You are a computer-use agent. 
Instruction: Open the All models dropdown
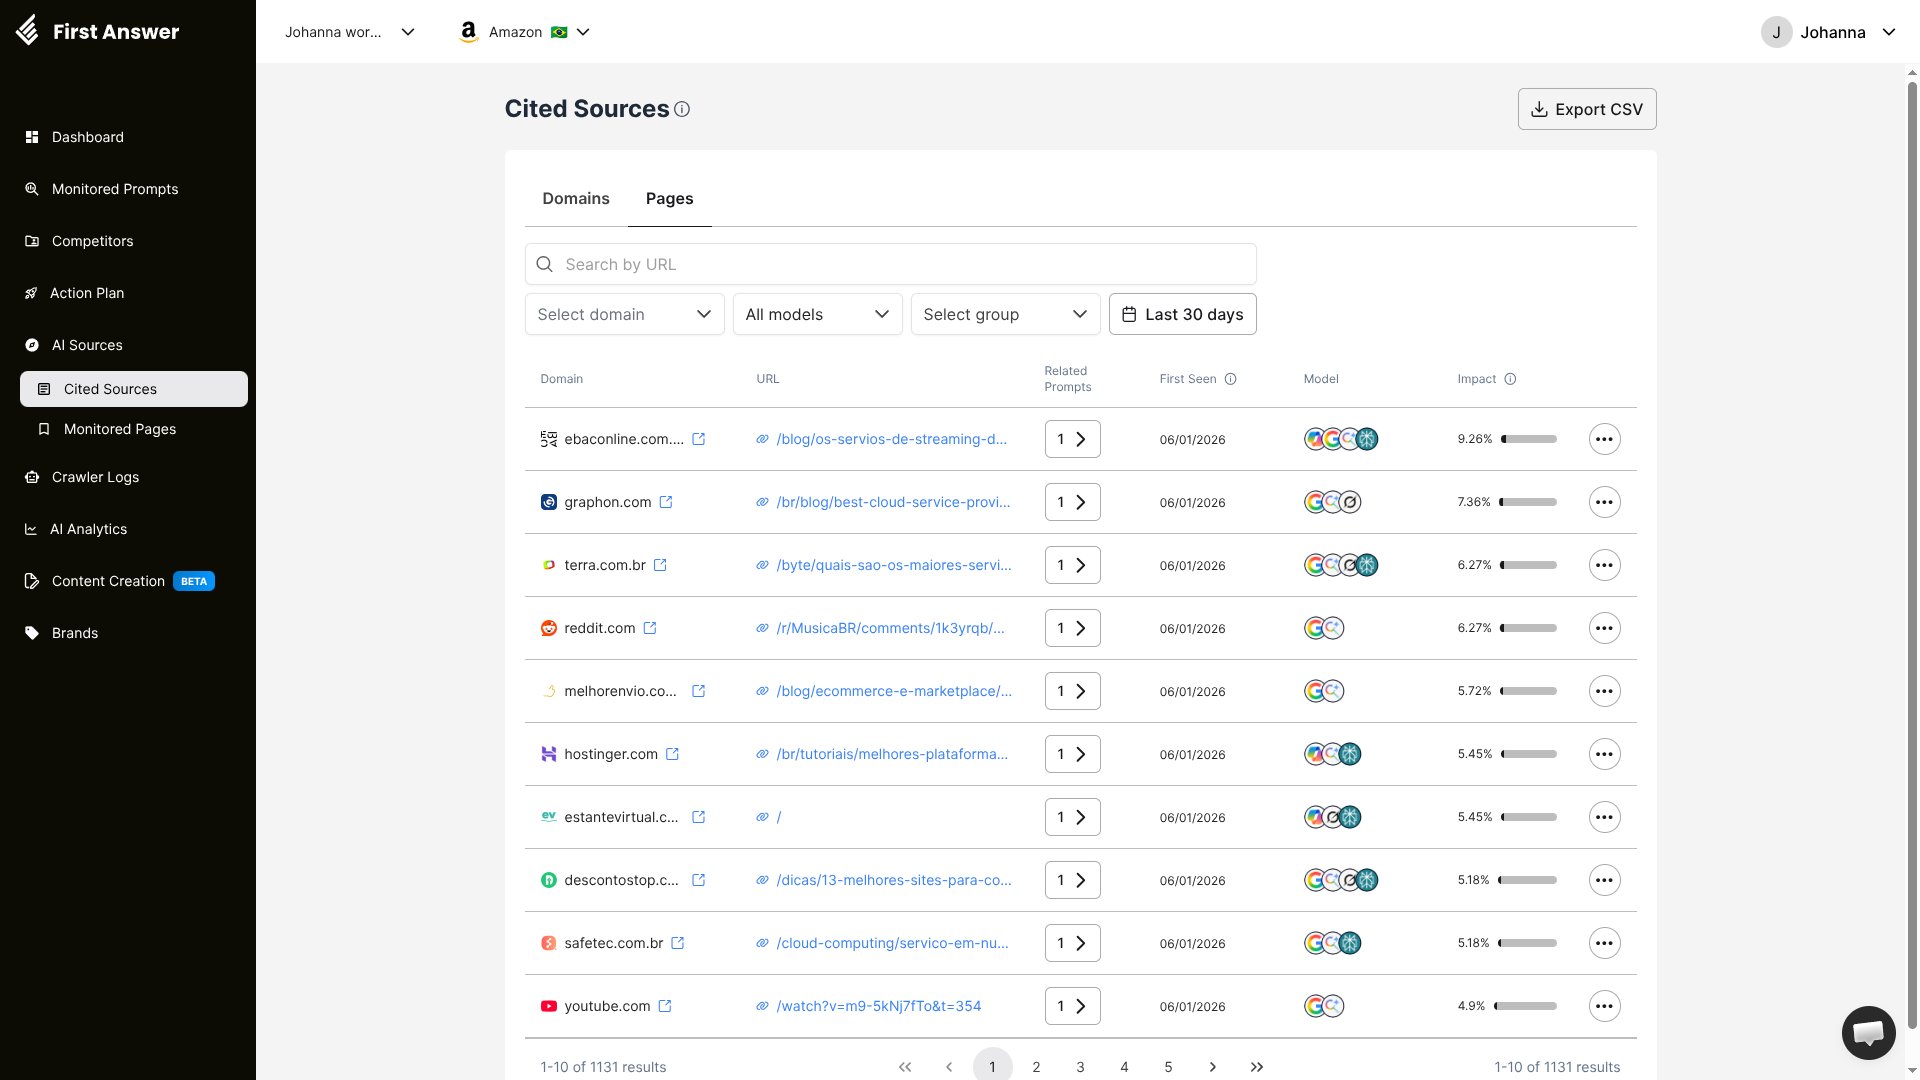[817, 314]
